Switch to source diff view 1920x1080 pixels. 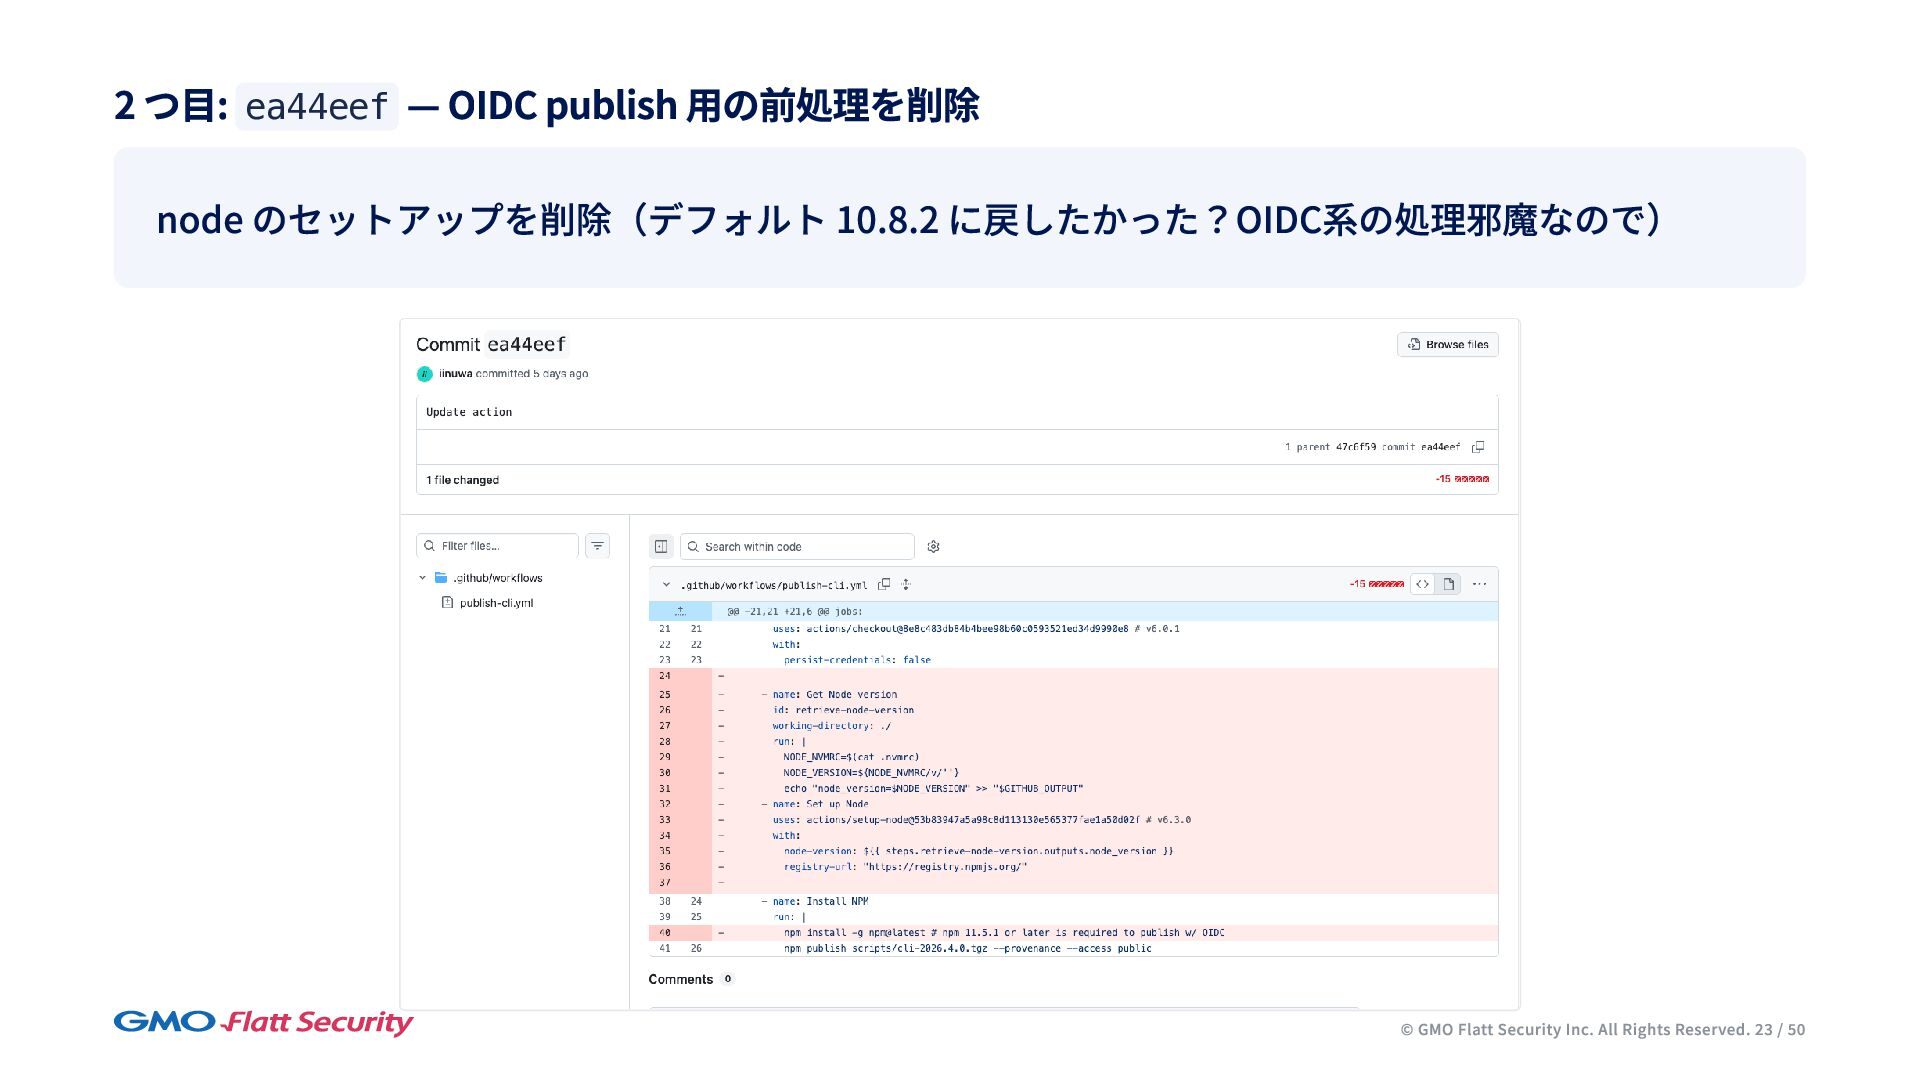[x=1422, y=584]
